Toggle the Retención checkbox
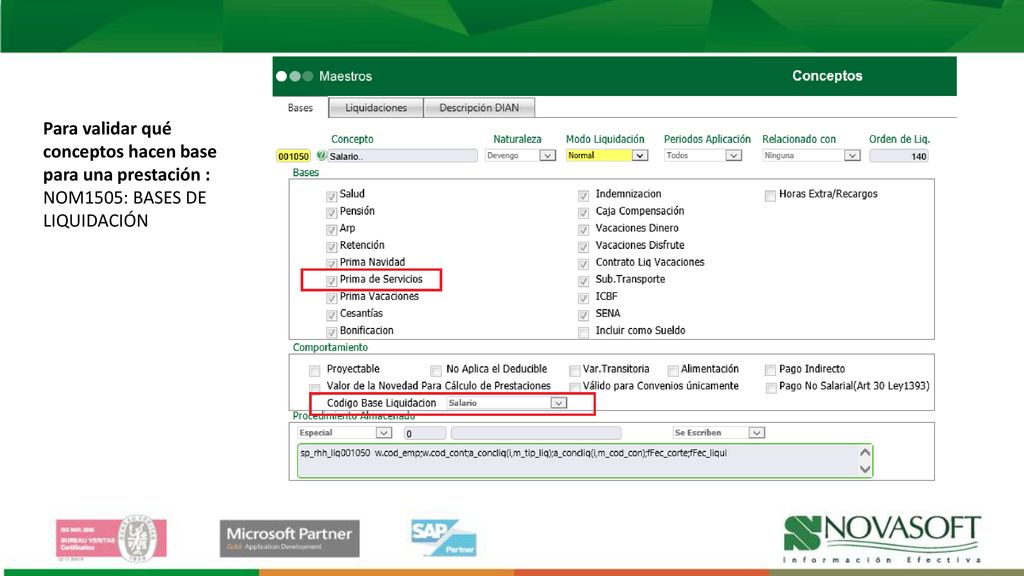 (332, 247)
